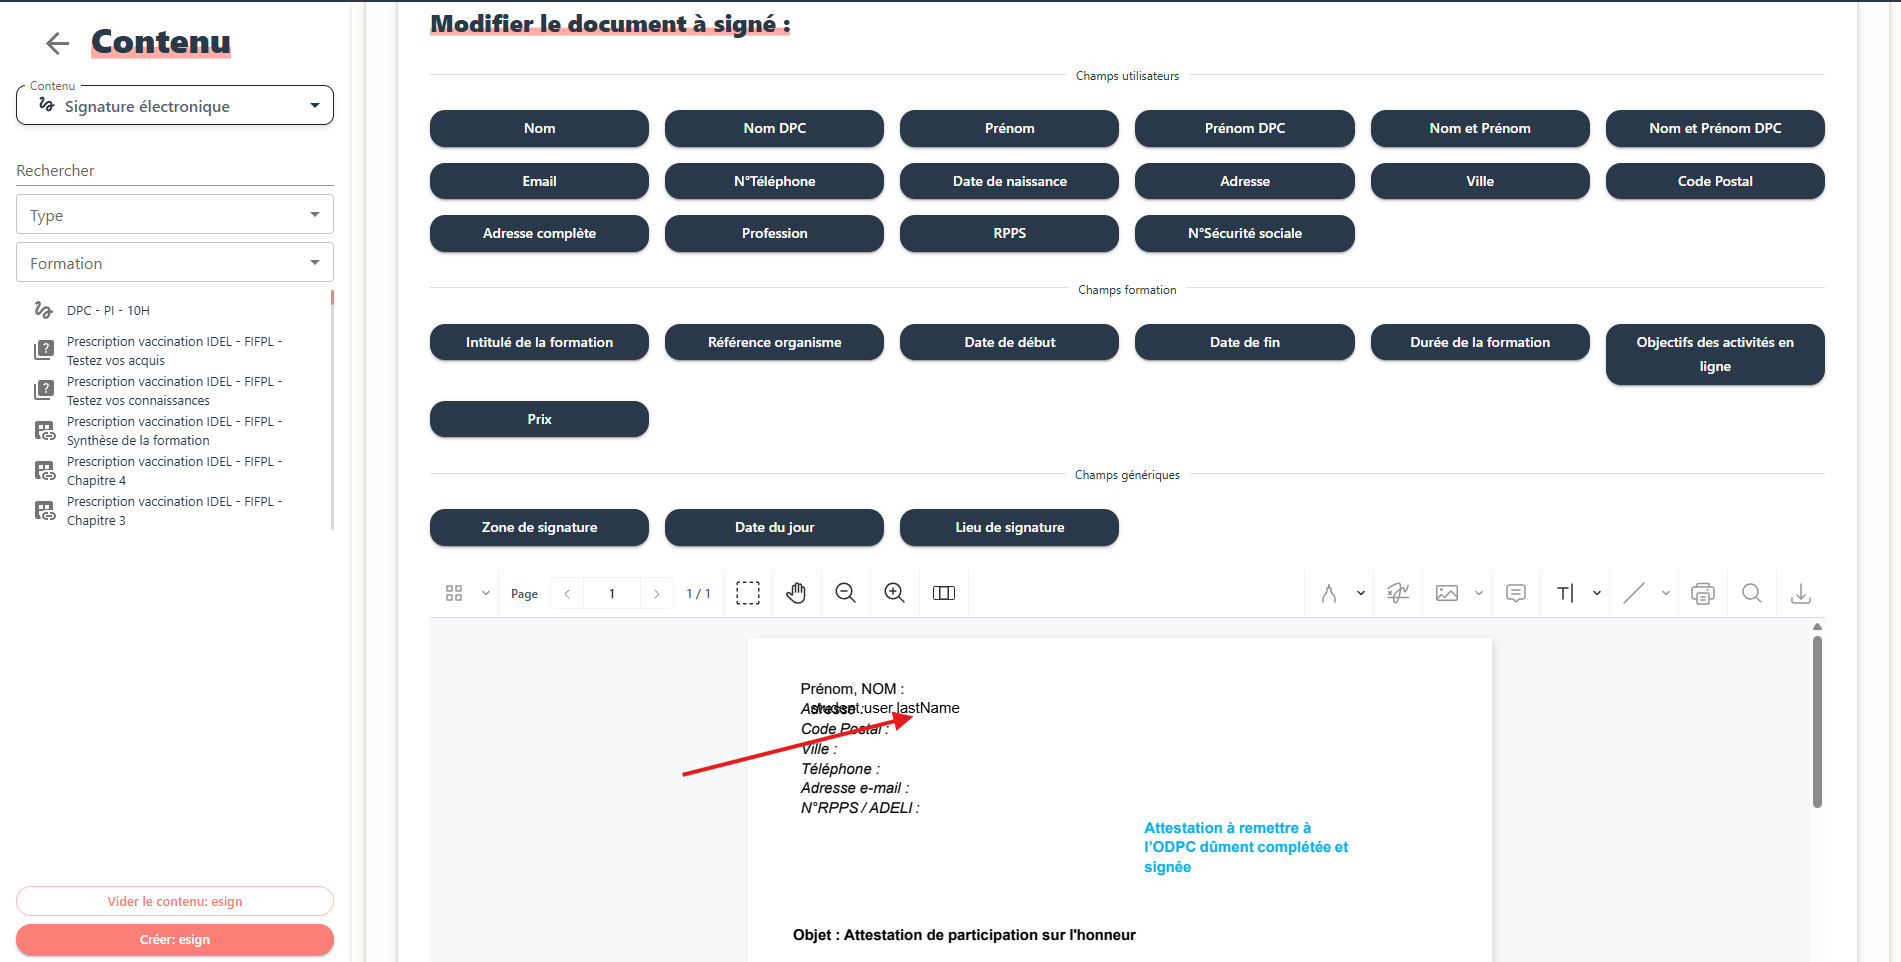Image resolution: width=1901 pixels, height=962 pixels.
Task: Click the DPC - PI - 10H signature icon
Action: 44,310
